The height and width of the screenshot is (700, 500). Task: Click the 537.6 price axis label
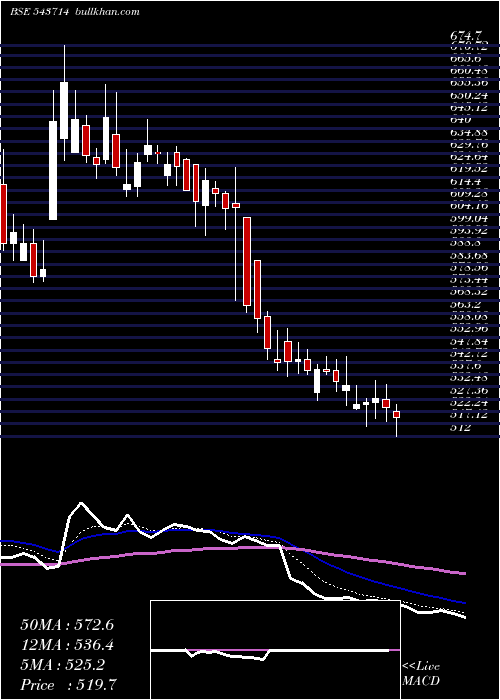pos(464,366)
